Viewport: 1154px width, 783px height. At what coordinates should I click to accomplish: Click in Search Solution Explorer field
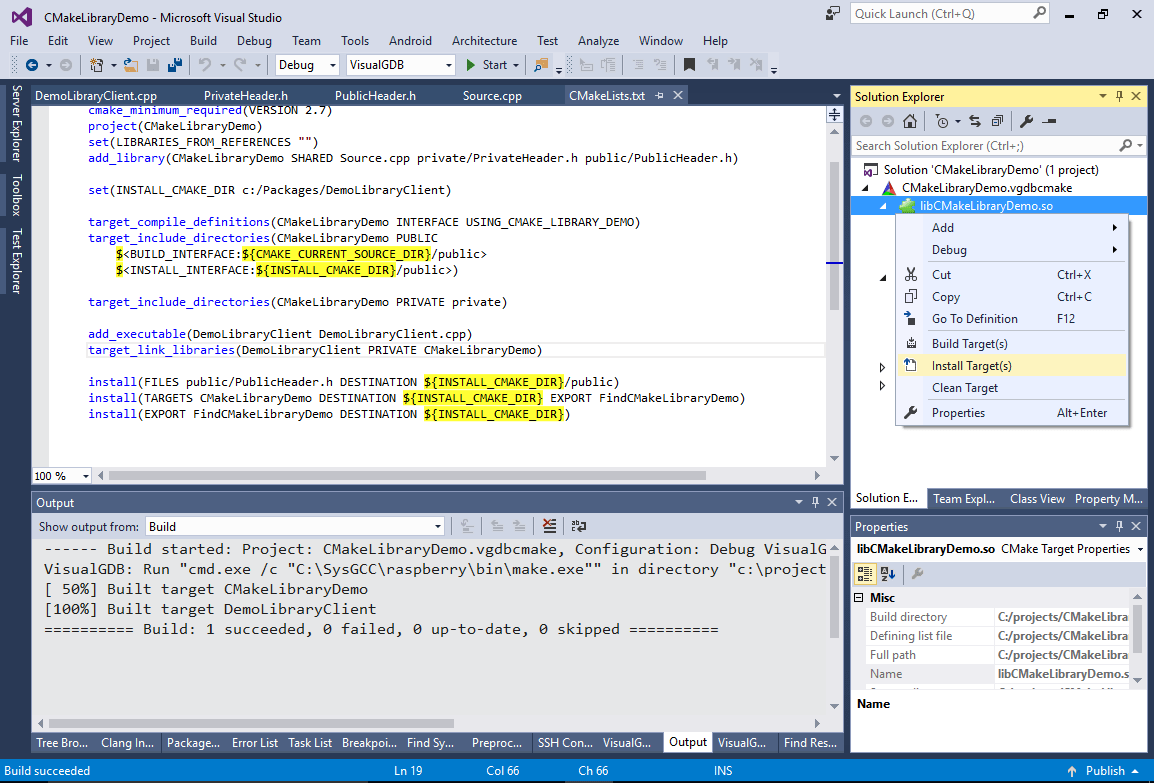coord(986,146)
